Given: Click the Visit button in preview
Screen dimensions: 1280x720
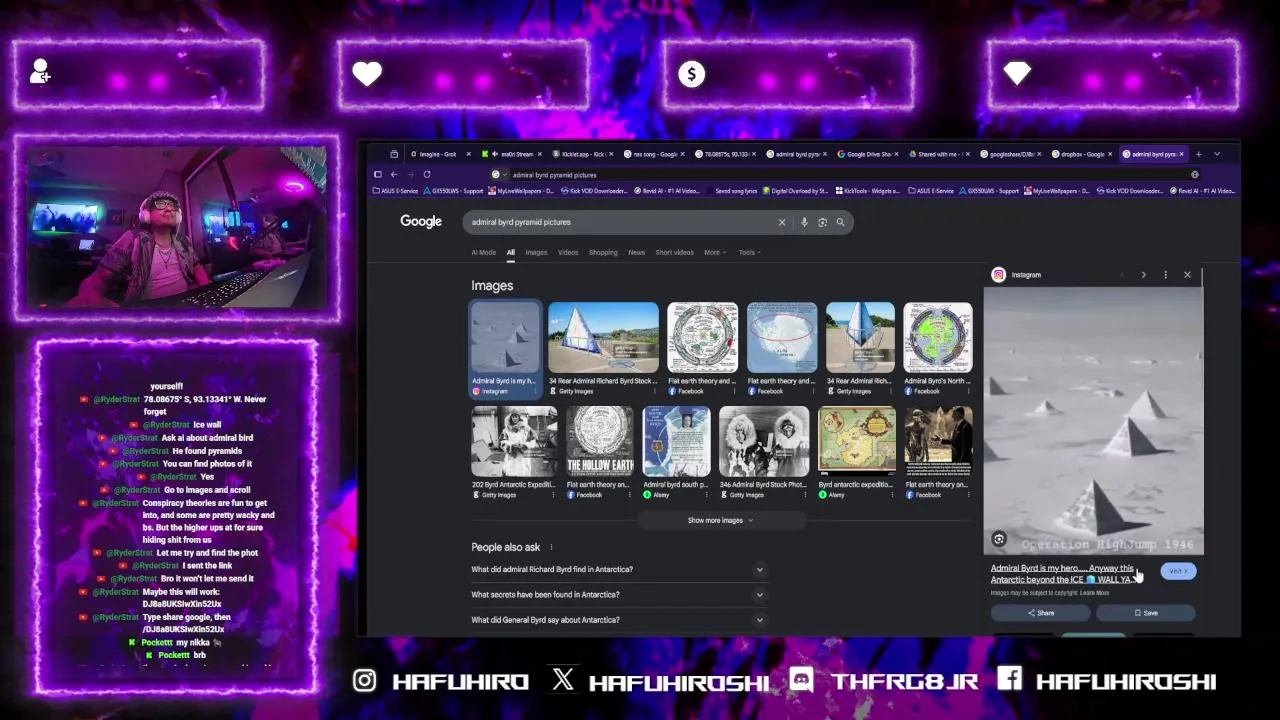Looking at the screenshot, I should (x=1178, y=571).
